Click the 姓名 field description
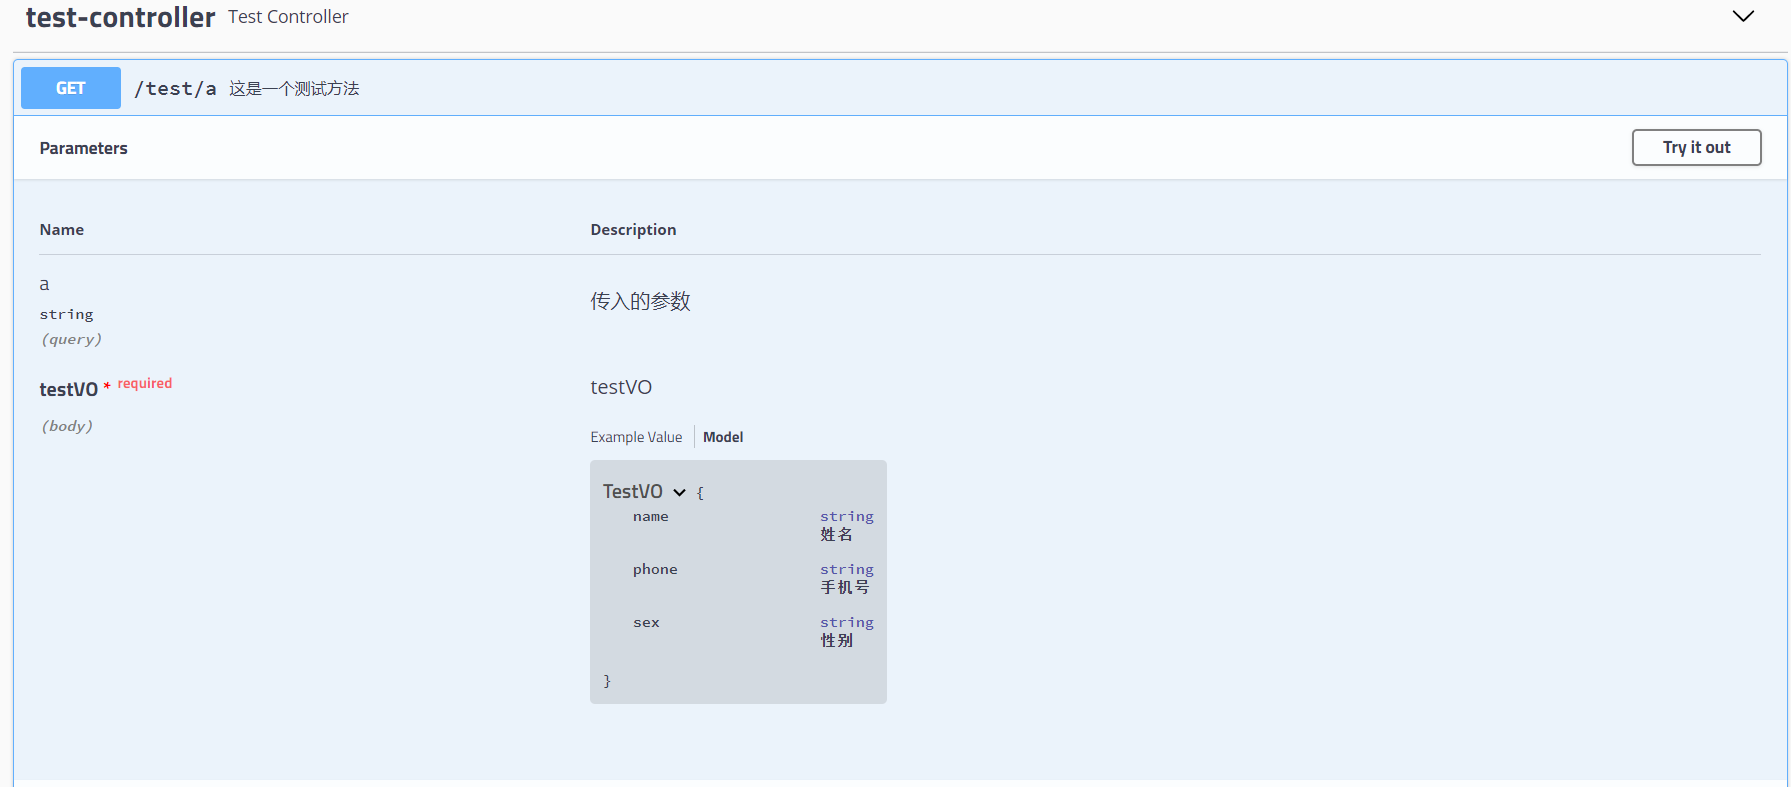The width and height of the screenshot is (1791, 787). 837,535
